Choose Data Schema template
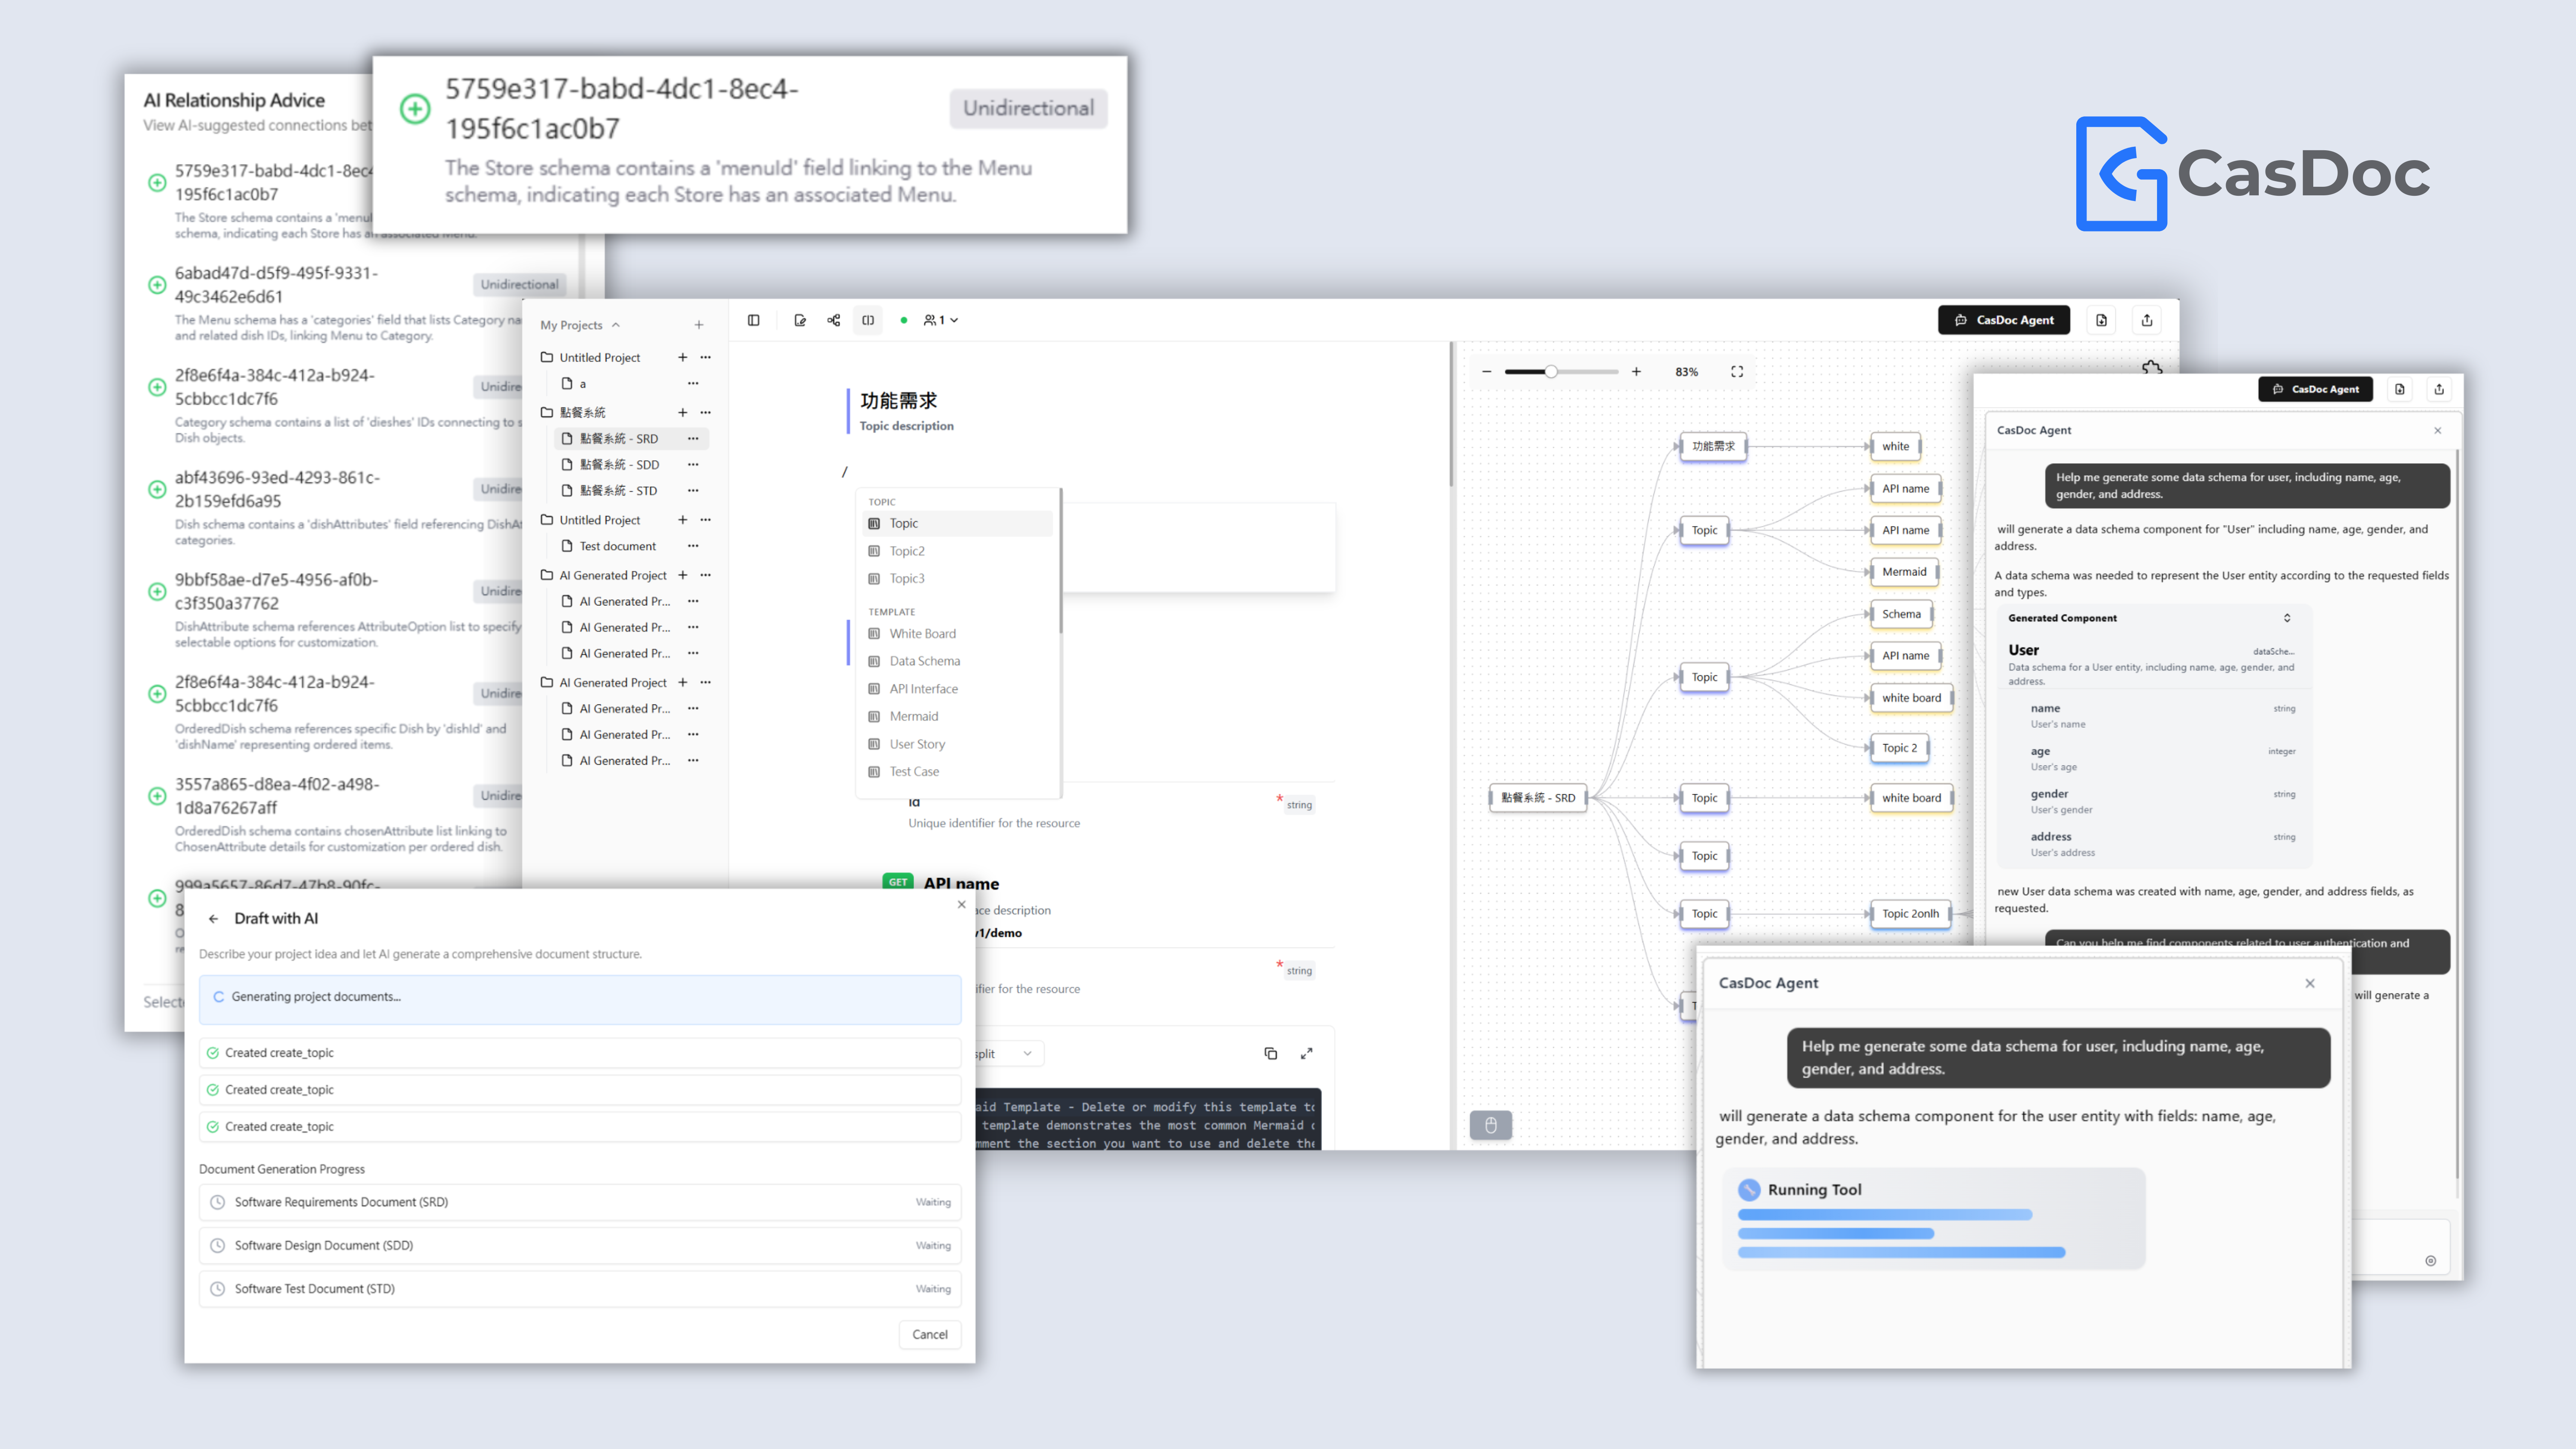The image size is (2576, 1449). (x=957, y=661)
